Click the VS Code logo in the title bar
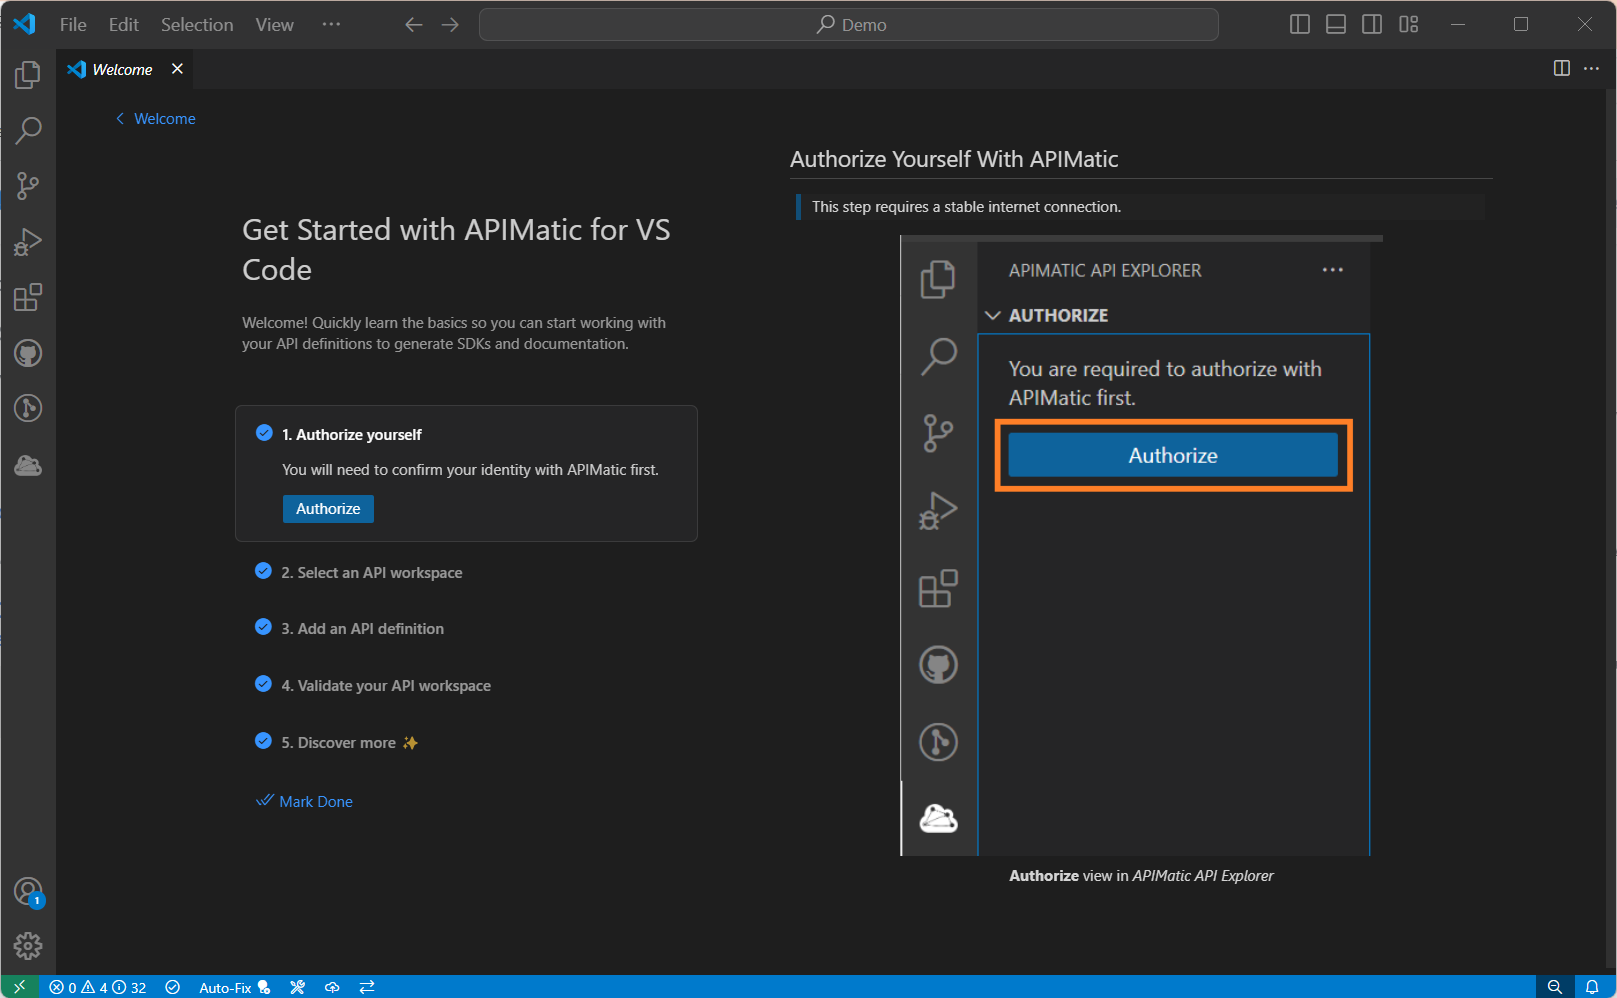This screenshot has width=1617, height=998. click(x=24, y=24)
